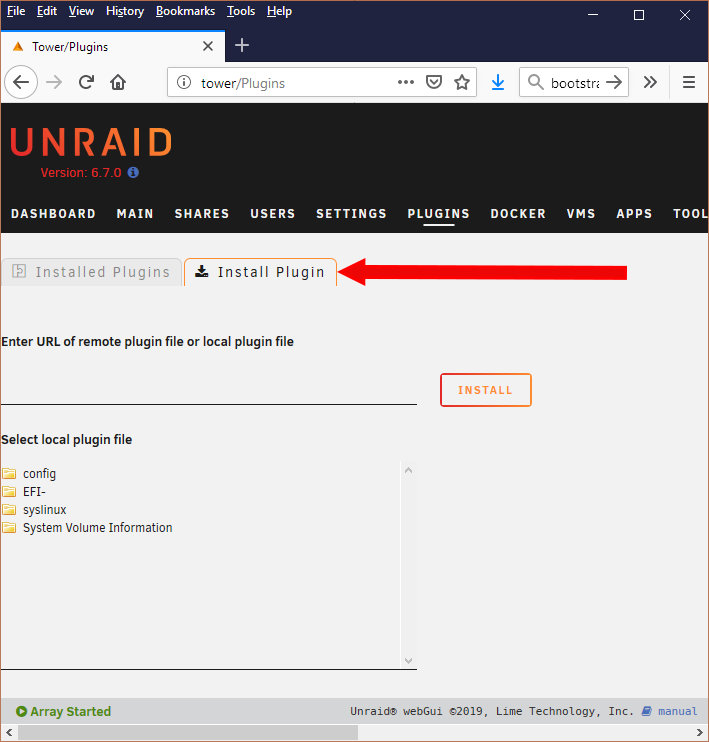Screen dimensions: 709x742
Task: Switch to Installed Plugins tab
Action: tap(91, 272)
